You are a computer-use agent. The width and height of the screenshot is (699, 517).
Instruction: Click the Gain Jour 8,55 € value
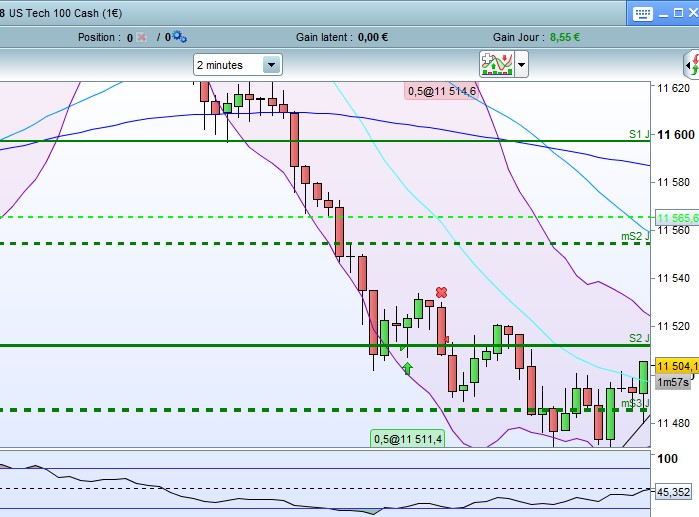point(565,37)
